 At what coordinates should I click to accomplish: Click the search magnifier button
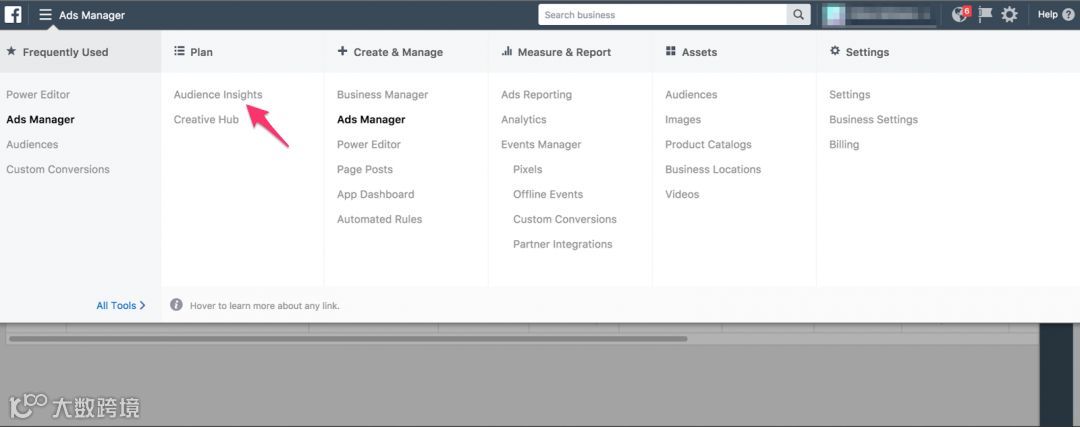[x=798, y=14]
